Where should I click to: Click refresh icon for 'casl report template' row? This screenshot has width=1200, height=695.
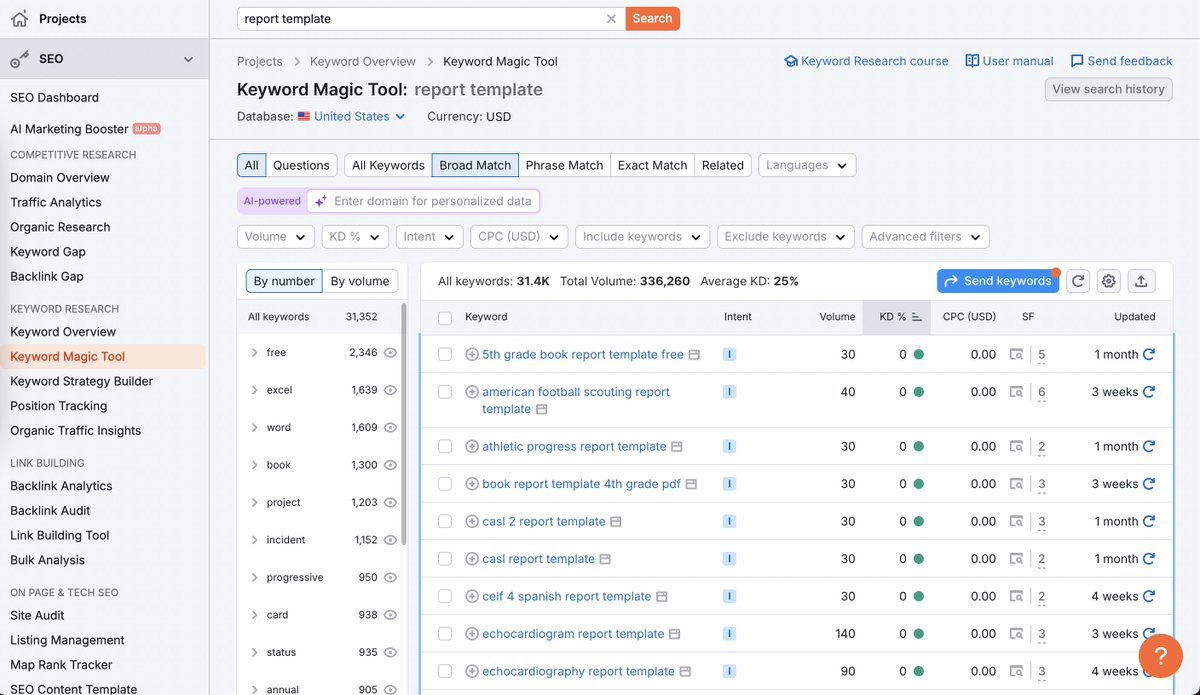(x=1149, y=558)
